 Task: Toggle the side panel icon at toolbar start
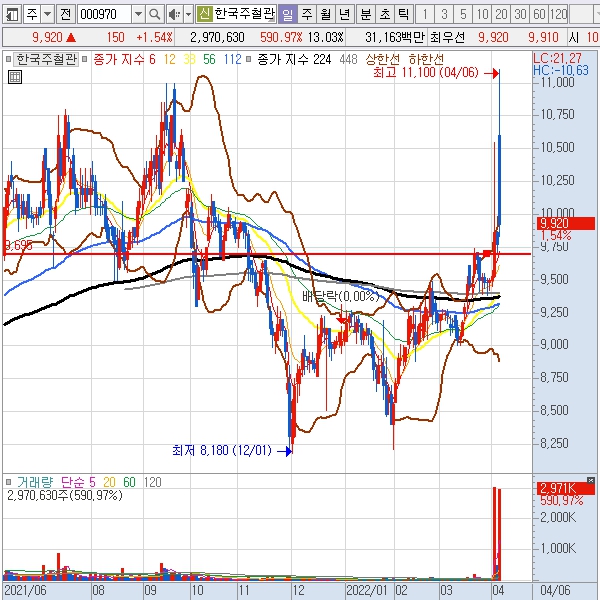pos(11,15)
